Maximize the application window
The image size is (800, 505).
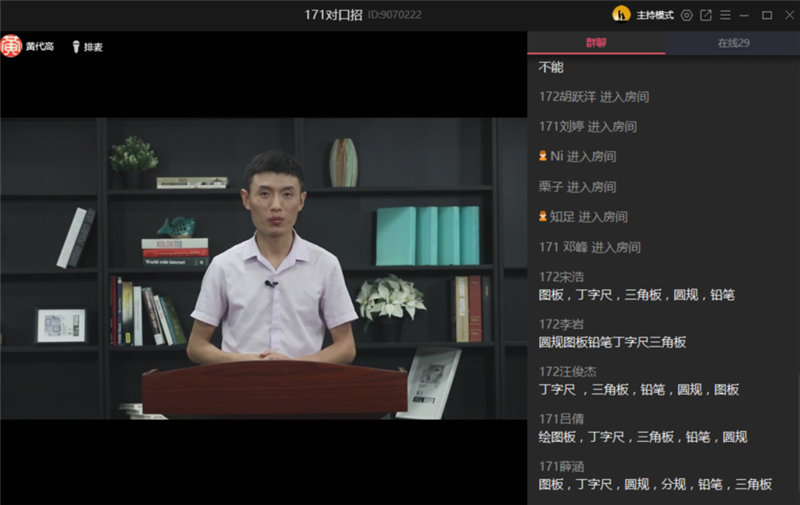tap(766, 15)
